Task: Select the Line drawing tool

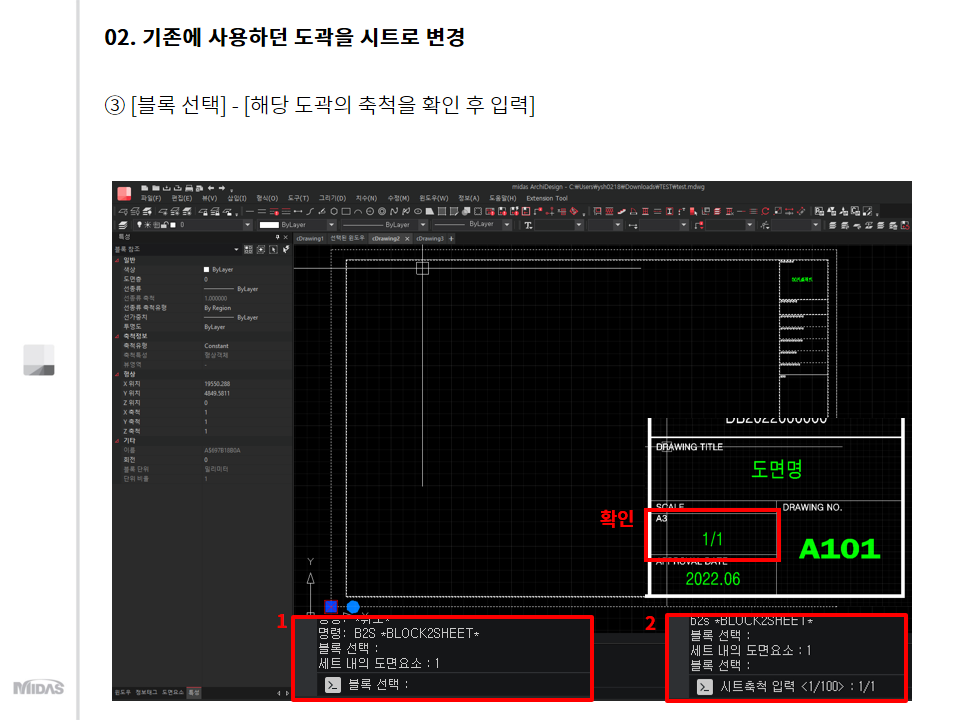Action: click(x=250, y=212)
